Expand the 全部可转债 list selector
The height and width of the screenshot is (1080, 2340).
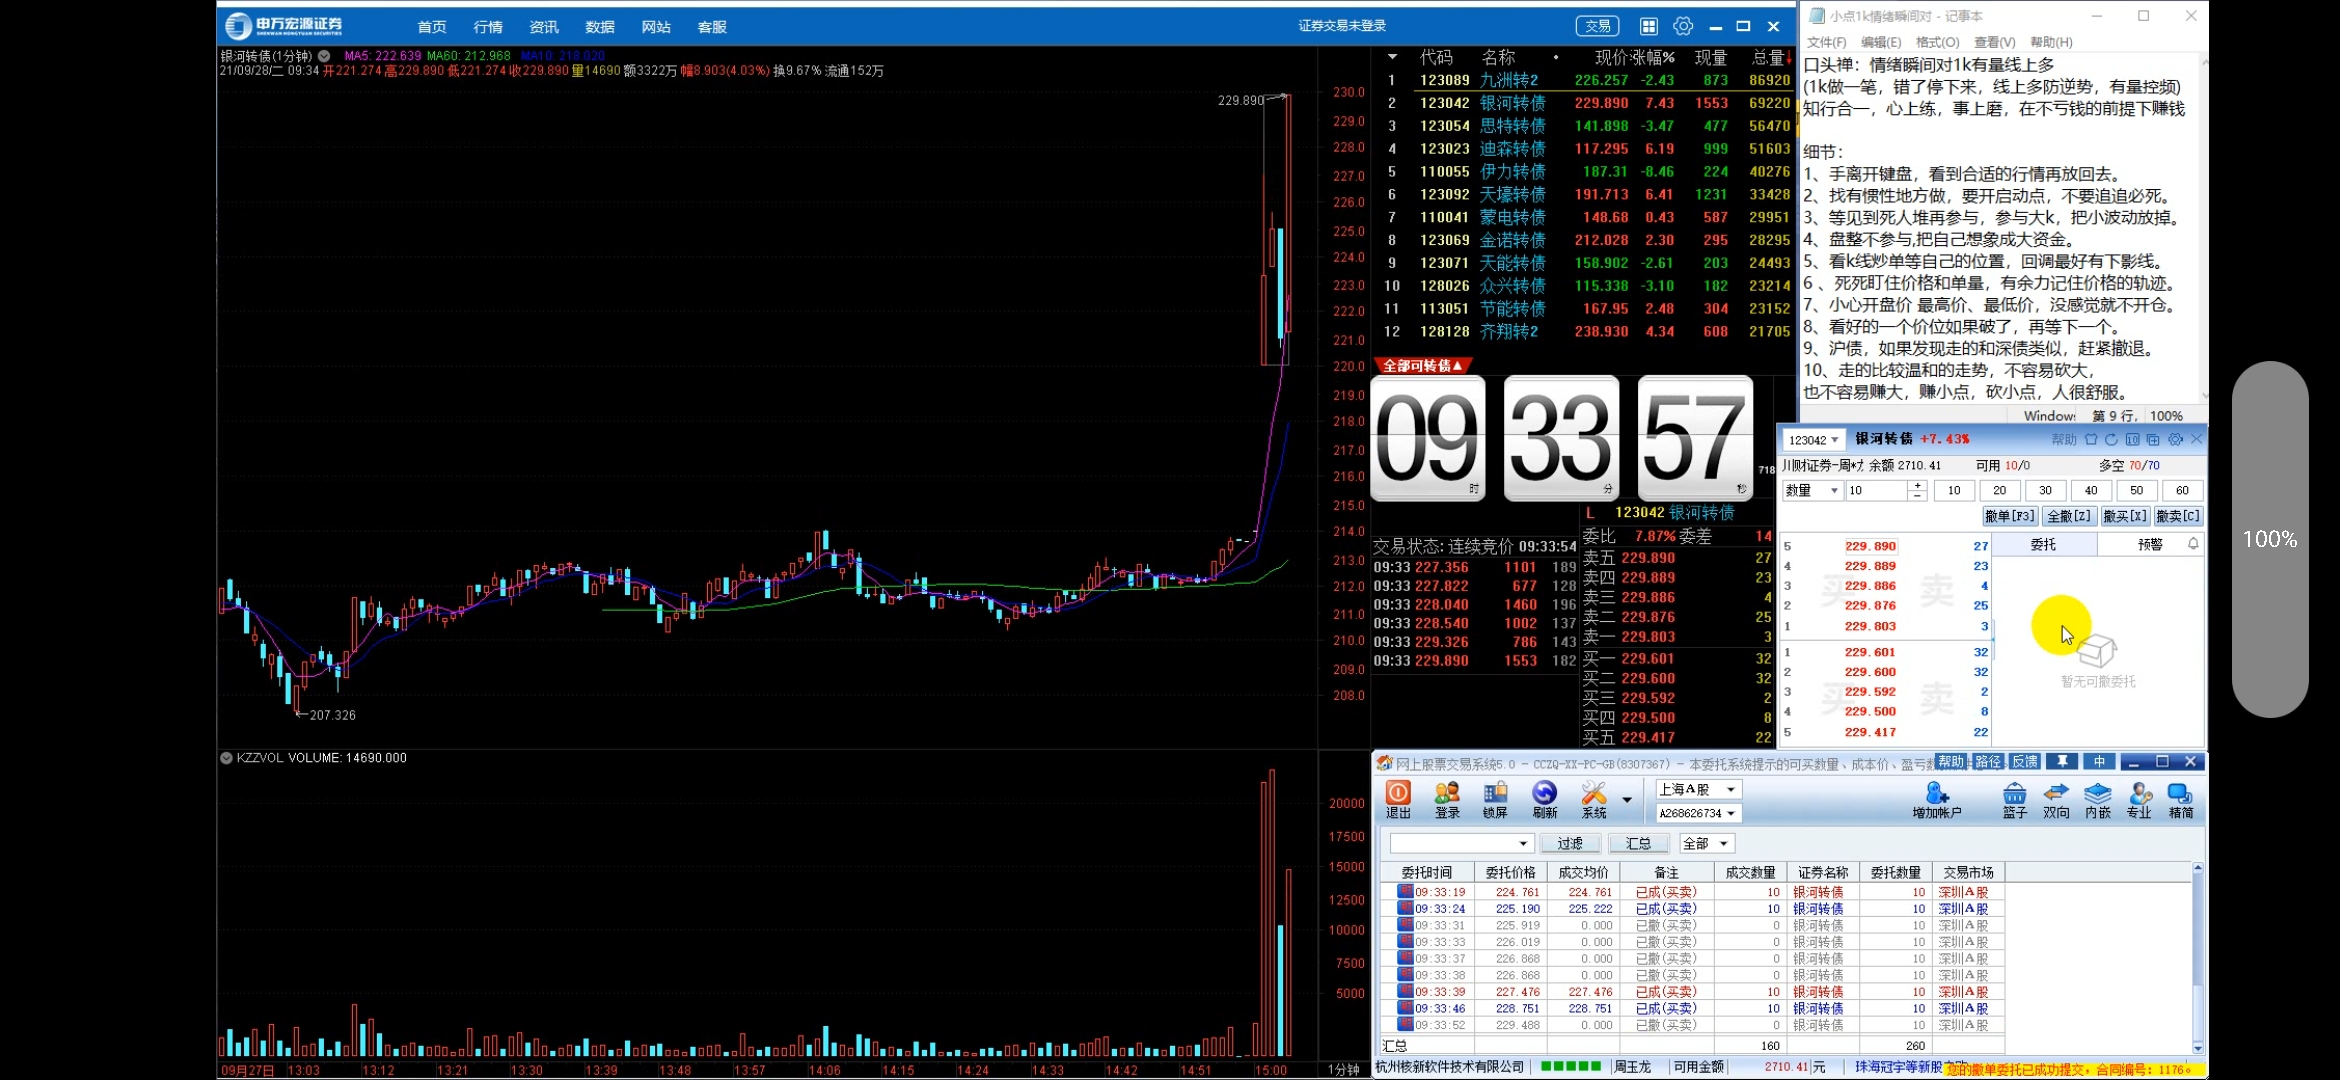point(1423,366)
